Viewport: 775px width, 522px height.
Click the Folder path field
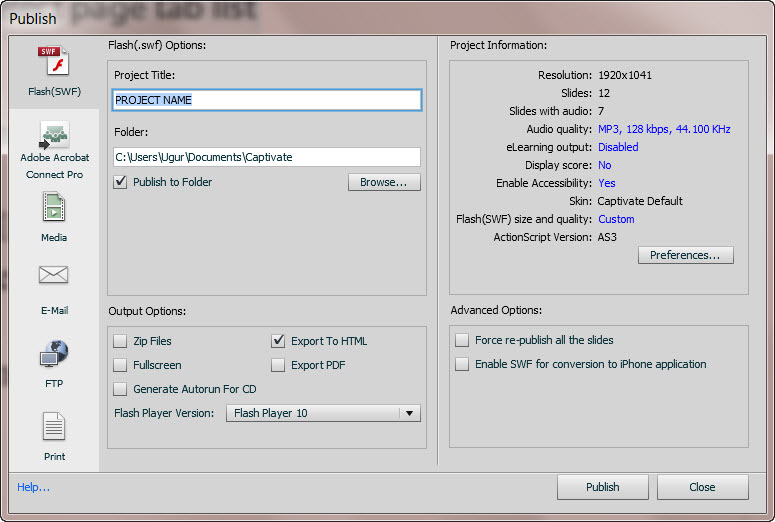267,157
